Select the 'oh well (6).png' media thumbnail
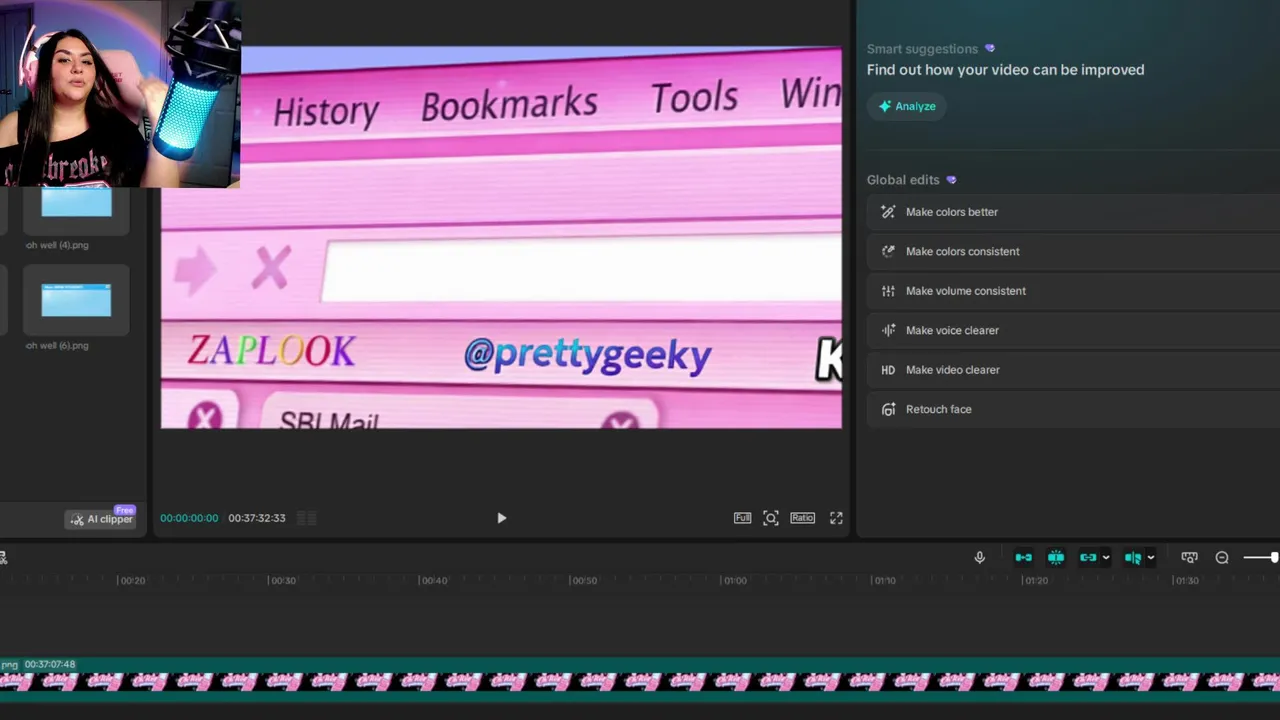The height and width of the screenshot is (720, 1280). click(76, 299)
